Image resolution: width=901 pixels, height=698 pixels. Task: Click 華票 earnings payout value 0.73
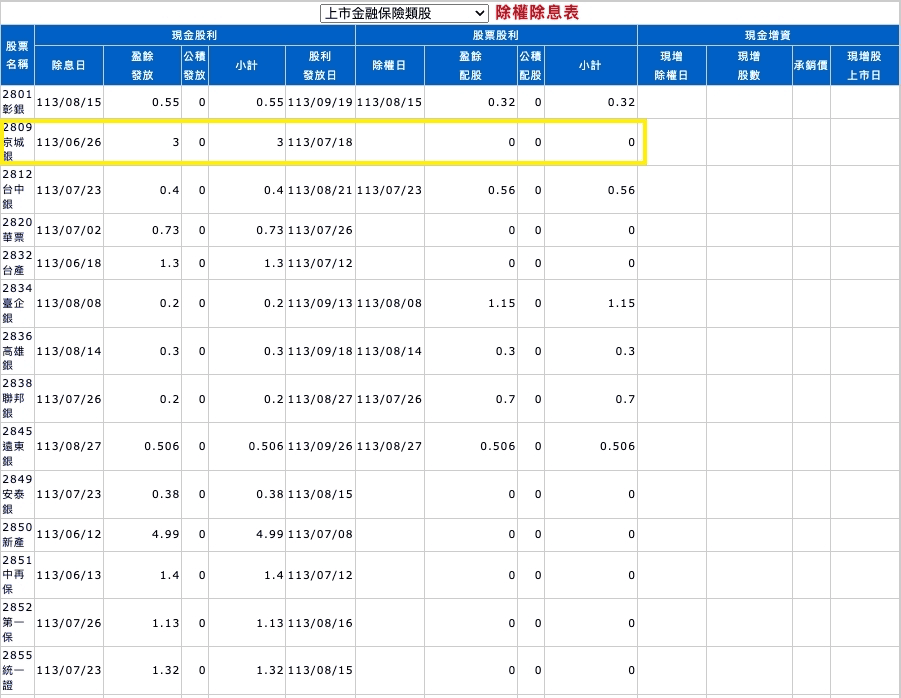pos(165,230)
